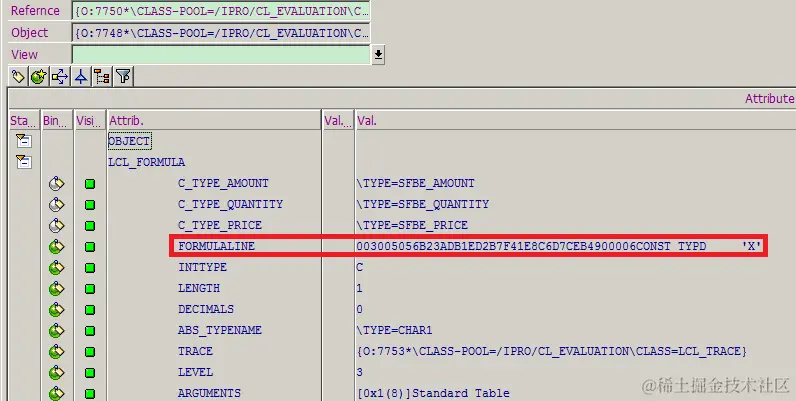The width and height of the screenshot is (796, 401).
Task: Click the green binding icon for LENGTH
Action: point(56,289)
